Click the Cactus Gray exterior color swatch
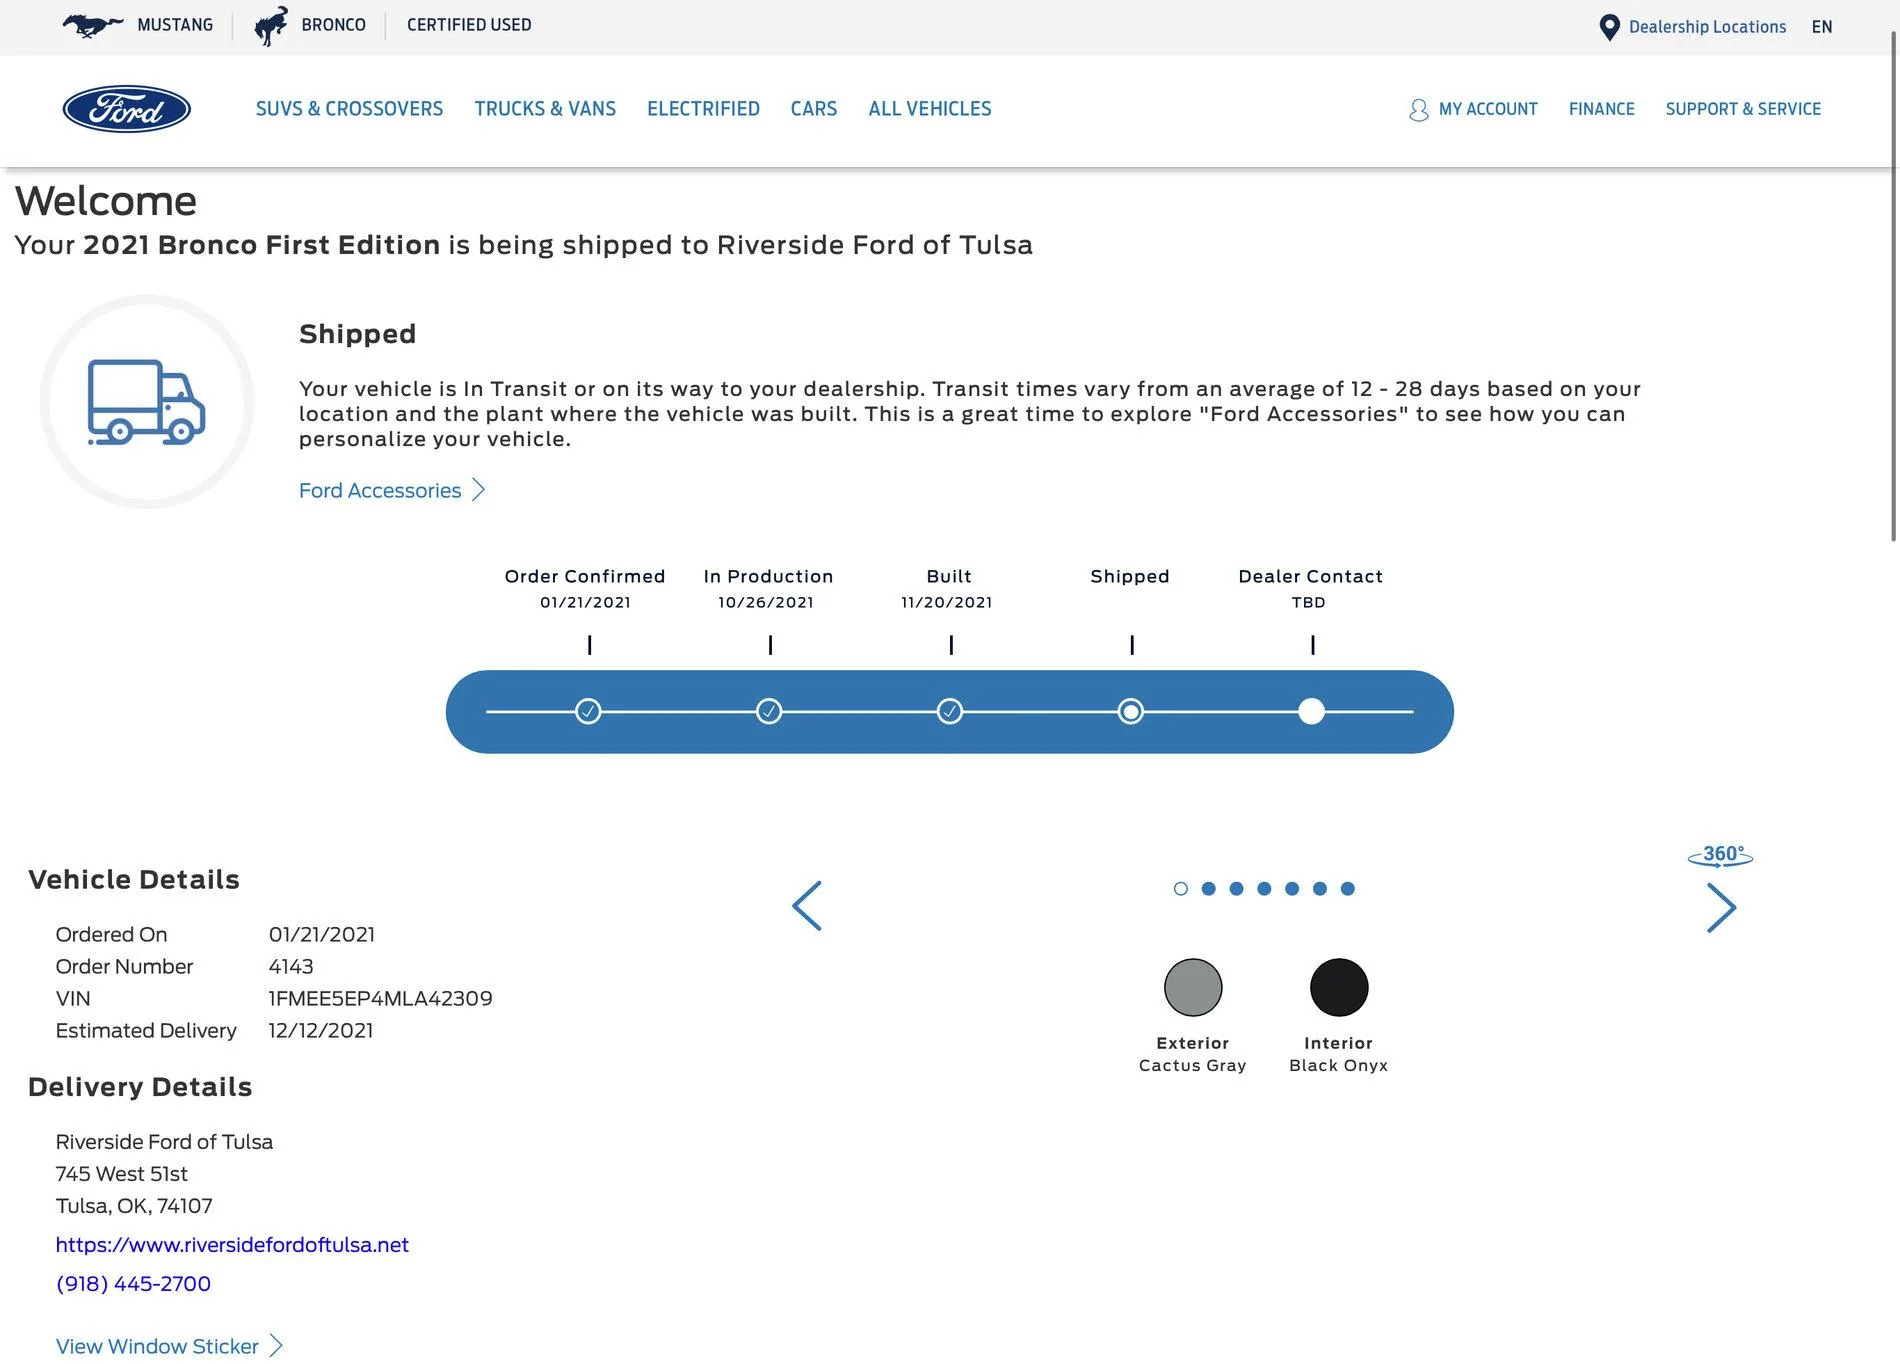Viewport: 1900px width, 1364px height. 1193,987
